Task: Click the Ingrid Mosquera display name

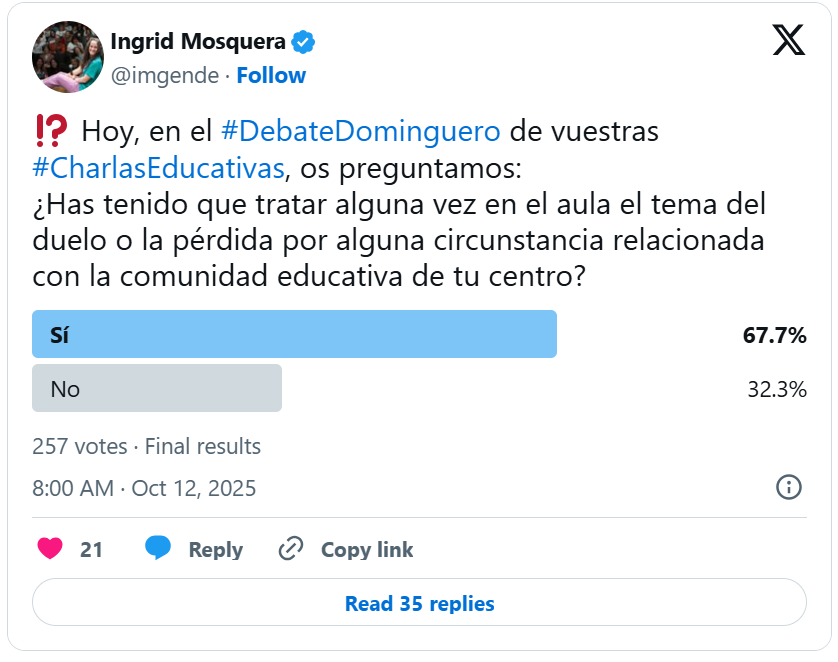Action: (198, 42)
